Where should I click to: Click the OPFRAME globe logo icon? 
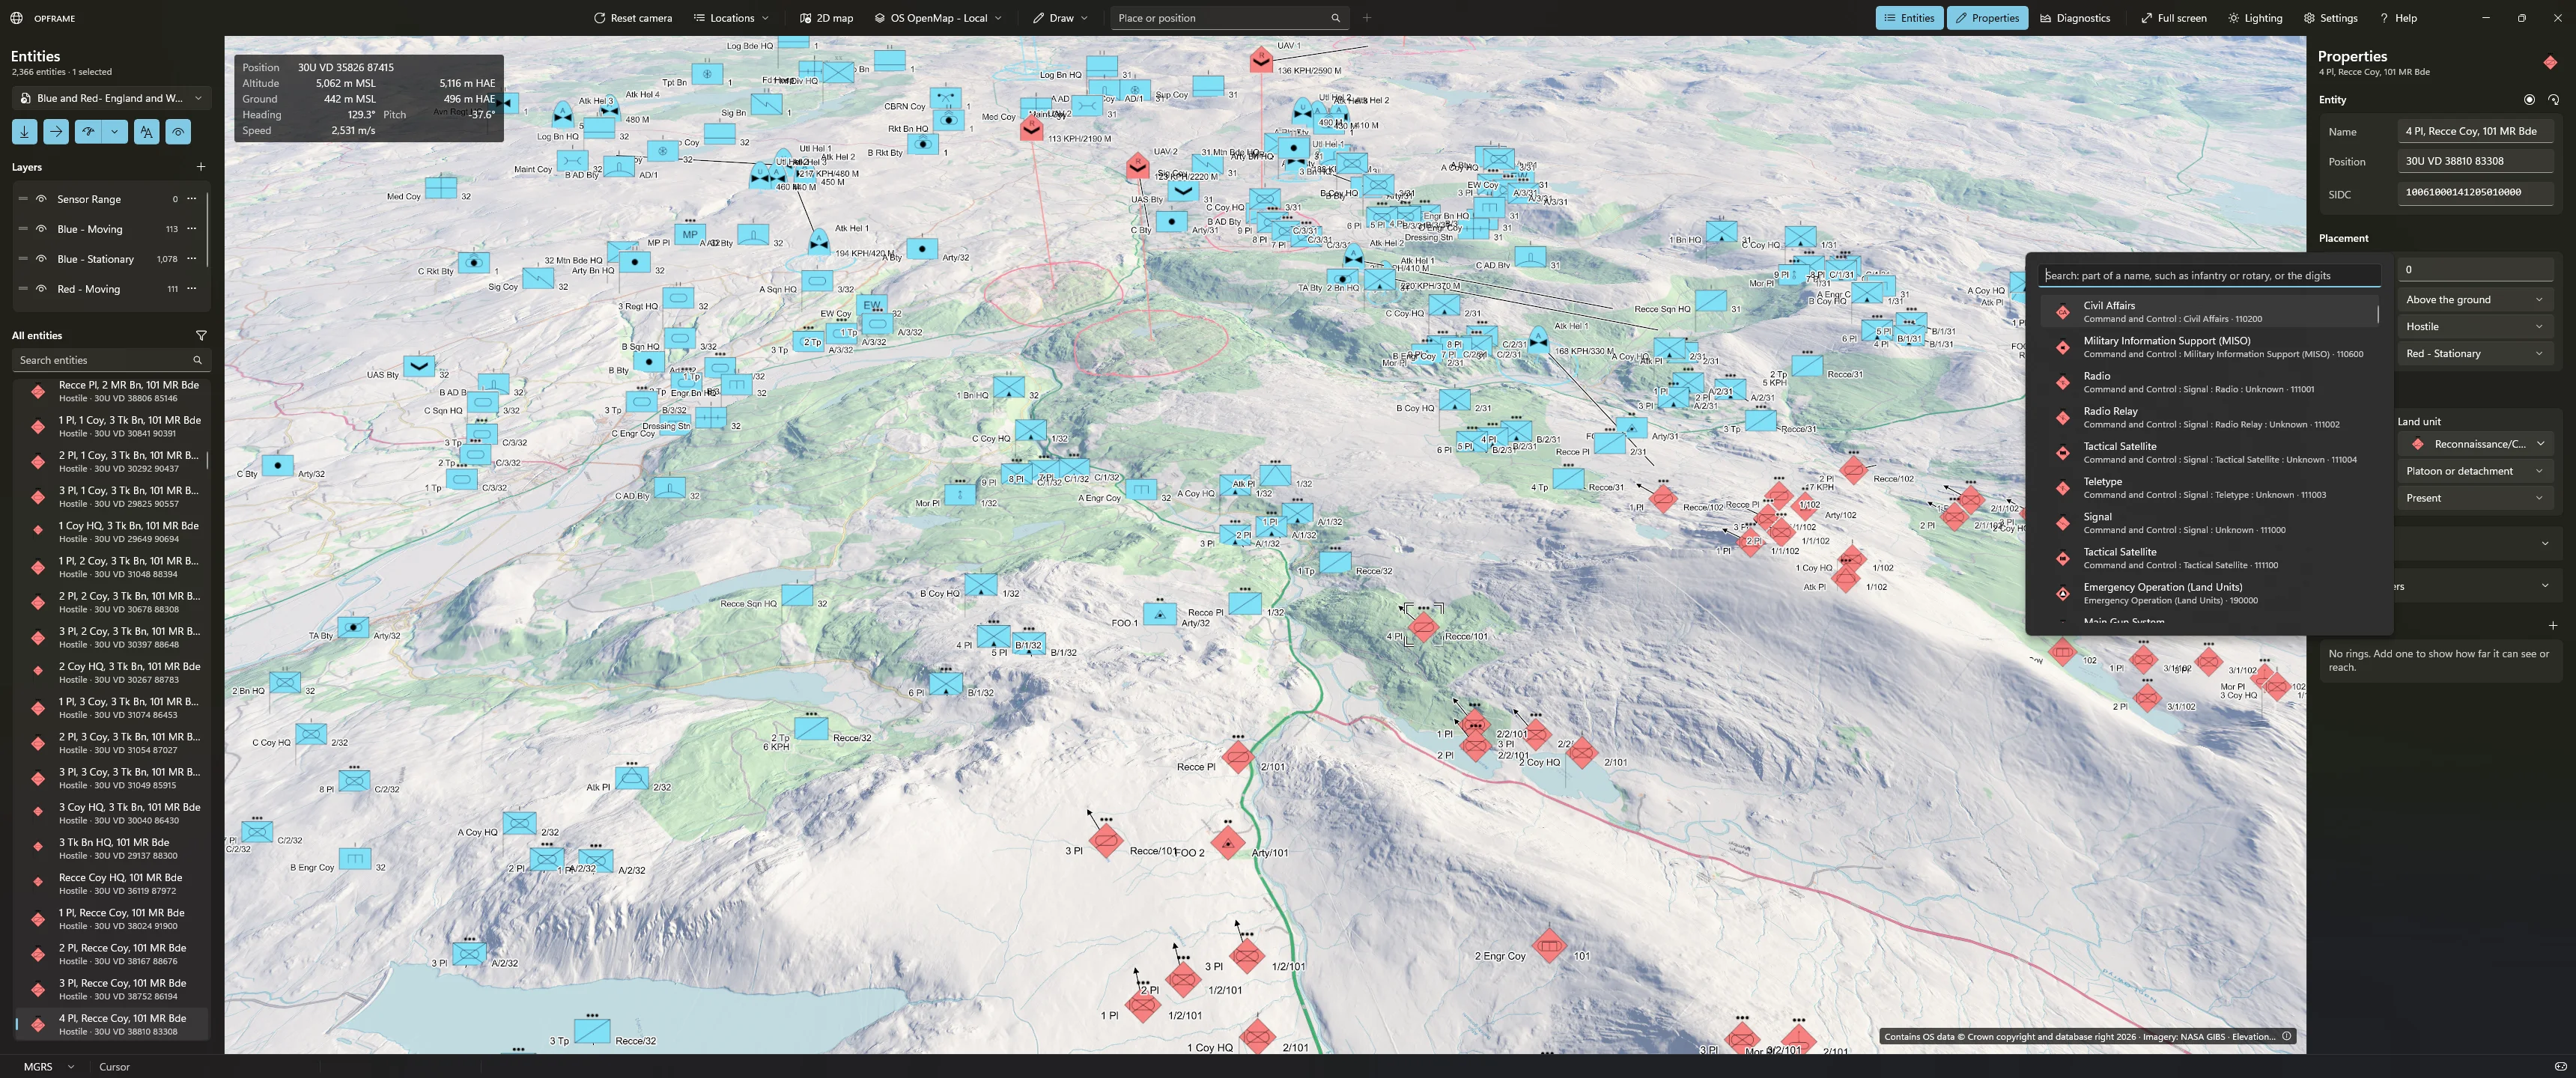pos(16,18)
